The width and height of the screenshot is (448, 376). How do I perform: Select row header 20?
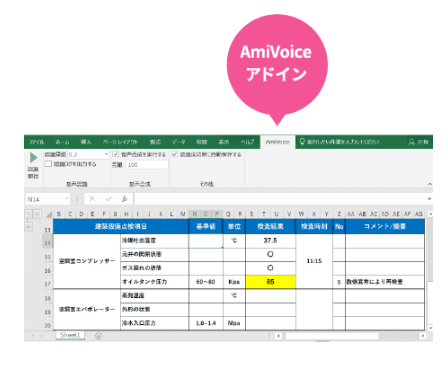point(48,325)
